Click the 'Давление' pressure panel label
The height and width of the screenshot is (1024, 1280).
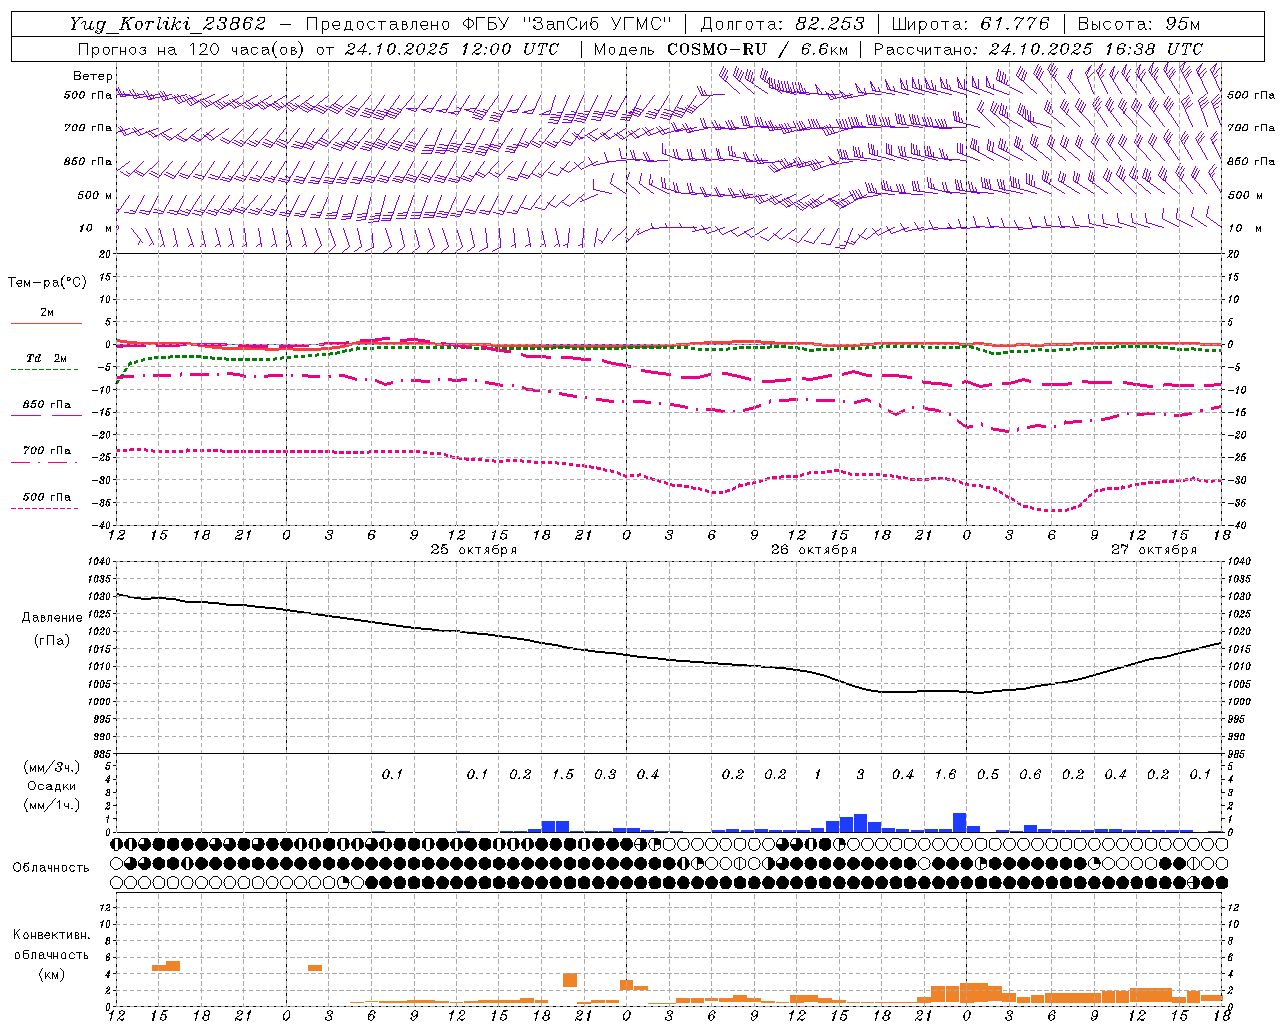click(x=52, y=618)
